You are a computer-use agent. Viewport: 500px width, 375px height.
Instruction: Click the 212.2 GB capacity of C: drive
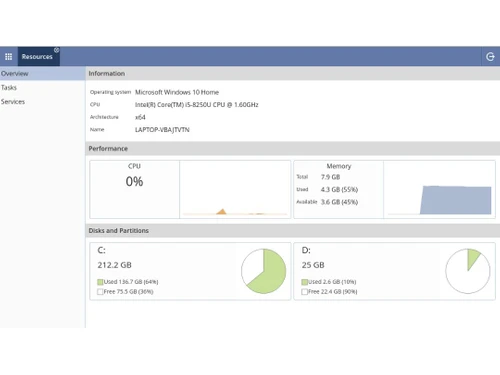tap(114, 265)
